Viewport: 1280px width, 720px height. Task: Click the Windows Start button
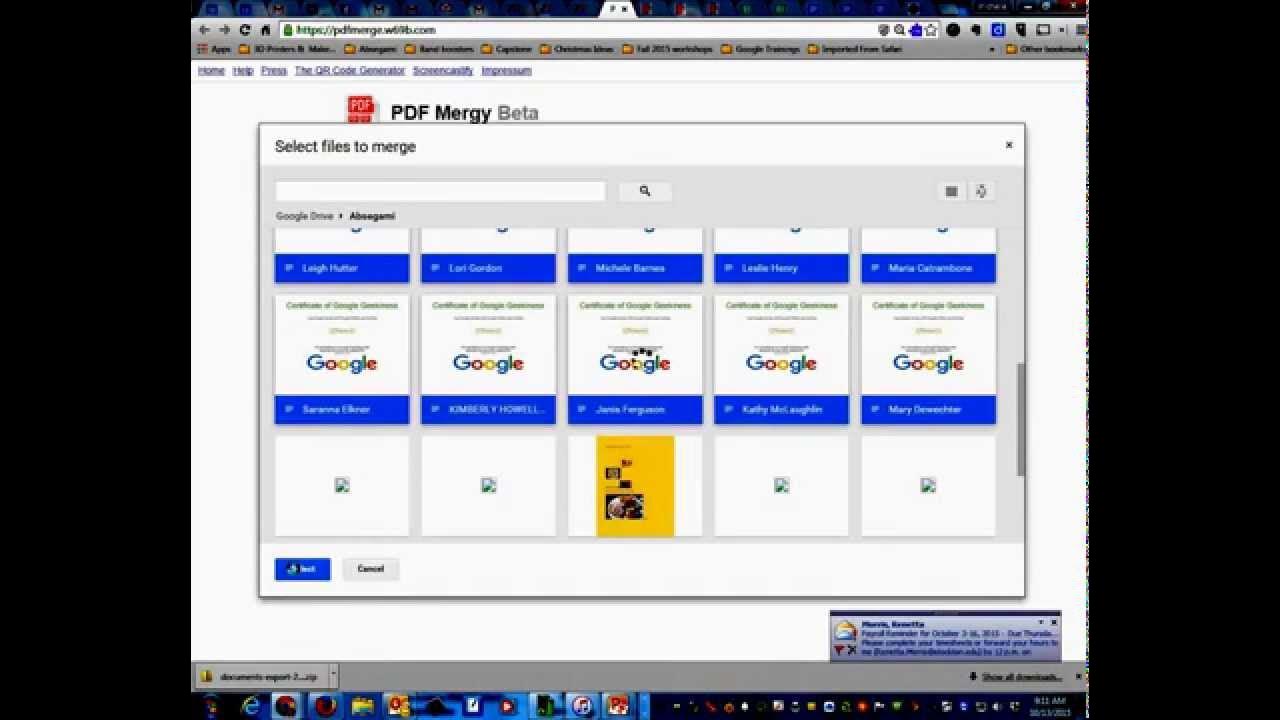pyautogui.click(x=211, y=706)
